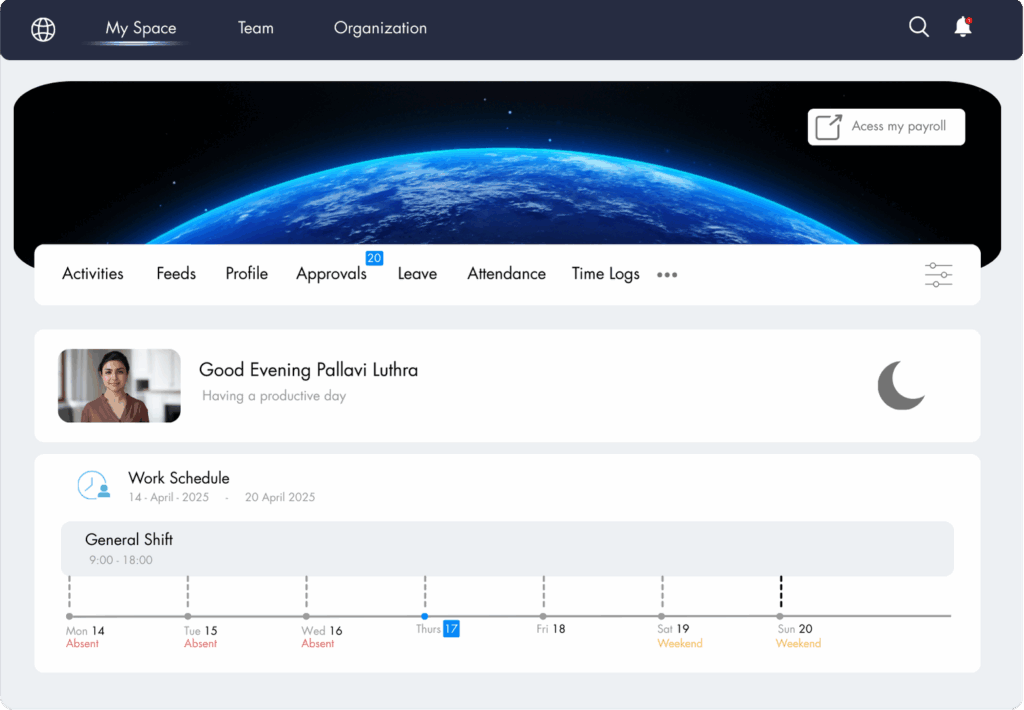Select Sat 19 on the schedule timeline
Image resolution: width=1024 pixels, height=710 pixels.
673,629
